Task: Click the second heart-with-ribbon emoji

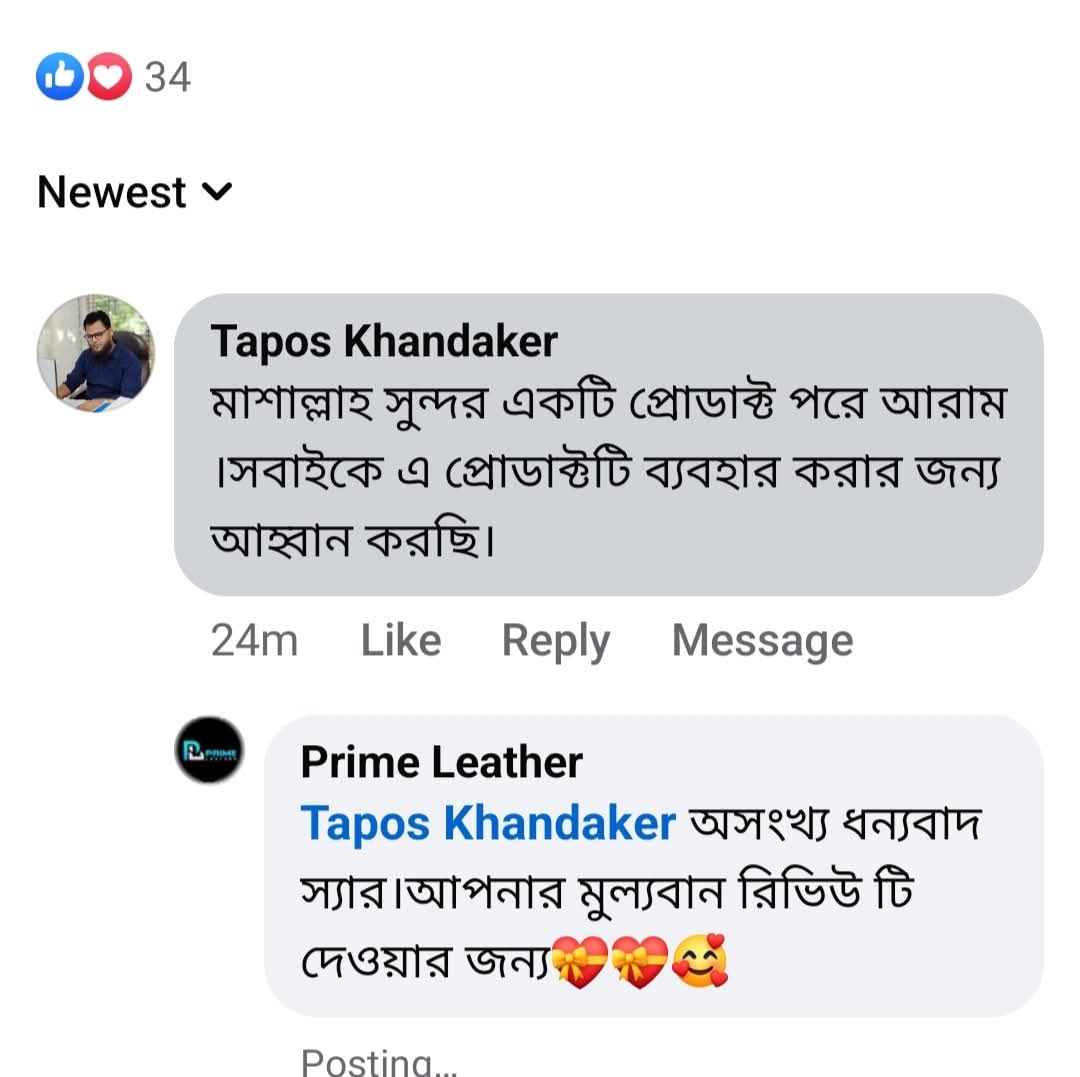Action: pos(639,964)
